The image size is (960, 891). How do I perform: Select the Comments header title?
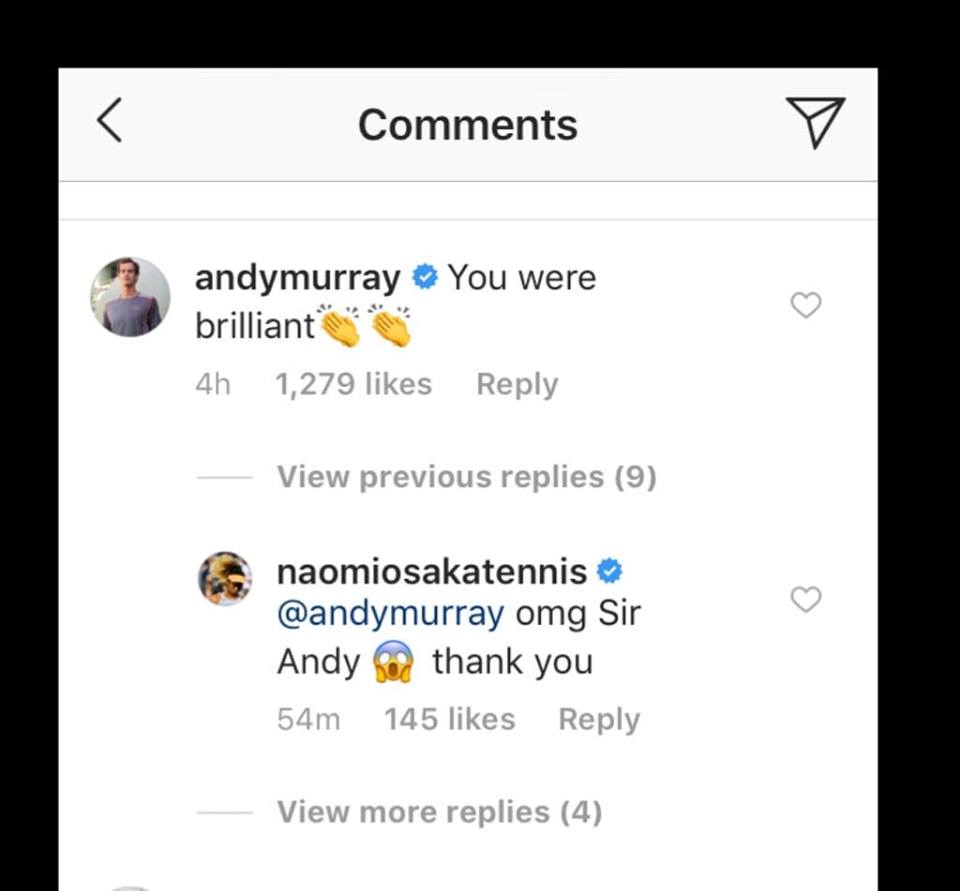[x=471, y=123]
